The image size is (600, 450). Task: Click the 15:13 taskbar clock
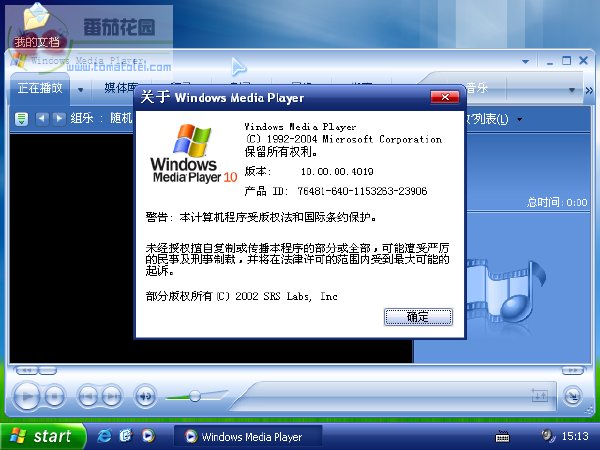575,436
